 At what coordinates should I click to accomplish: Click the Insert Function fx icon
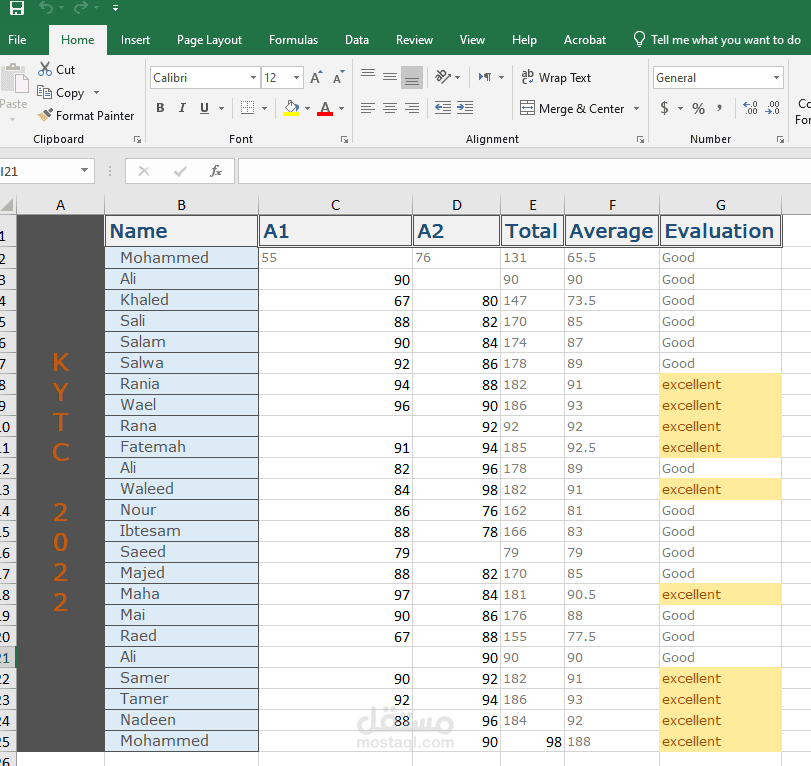[x=216, y=171]
